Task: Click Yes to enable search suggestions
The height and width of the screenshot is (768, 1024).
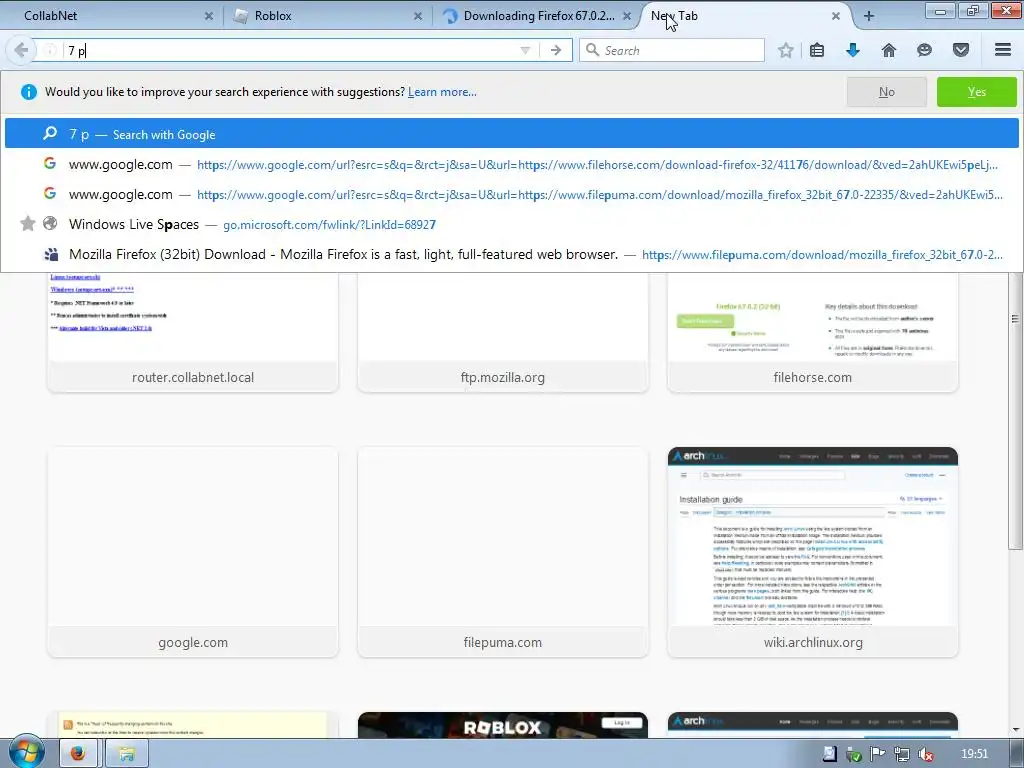Action: [976, 92]
